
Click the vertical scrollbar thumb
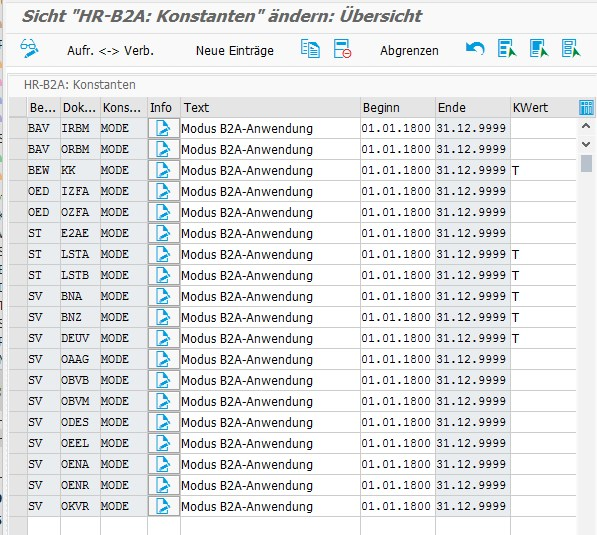click(x=586, y=163)
